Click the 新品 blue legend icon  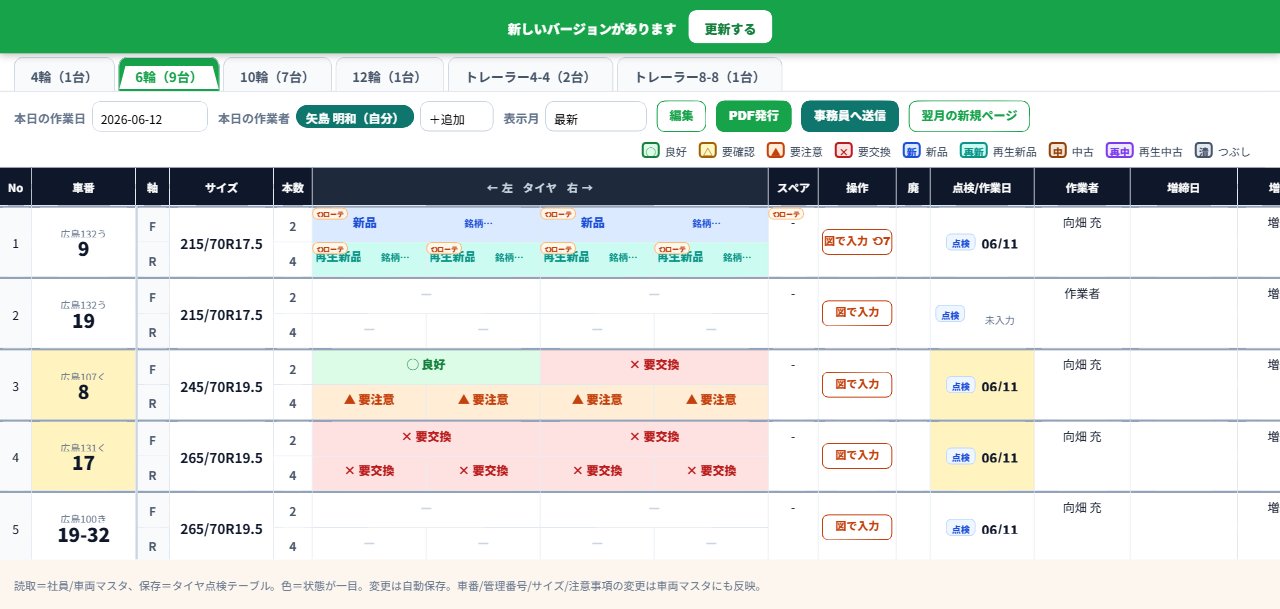point(911,151)
